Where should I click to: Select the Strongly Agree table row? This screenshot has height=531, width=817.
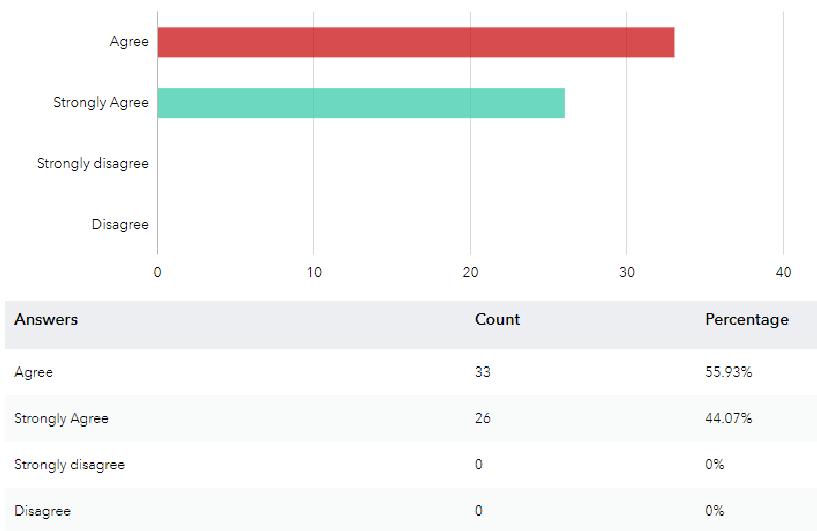coord(411,418)
